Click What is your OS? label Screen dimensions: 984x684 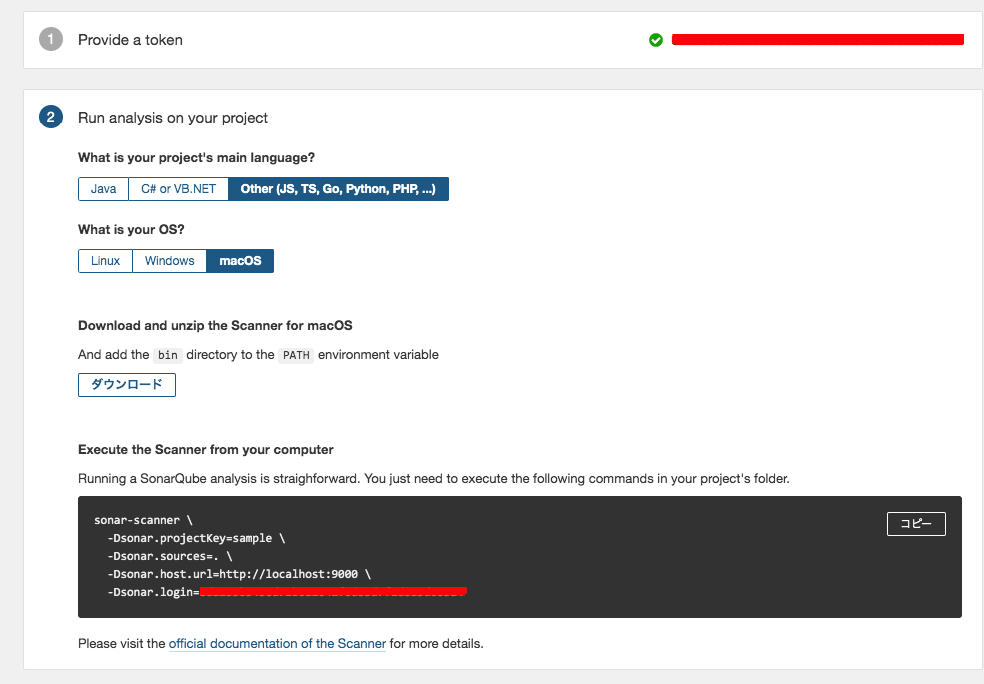(x=131, y=230)
